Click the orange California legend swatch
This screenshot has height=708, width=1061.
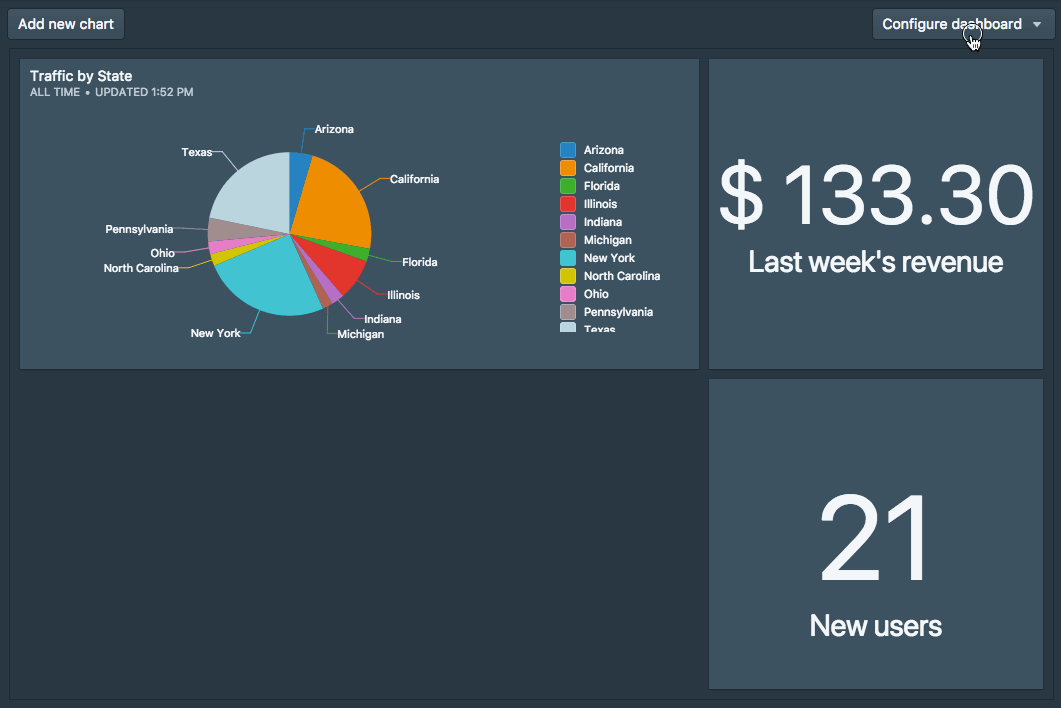[568, 168]
